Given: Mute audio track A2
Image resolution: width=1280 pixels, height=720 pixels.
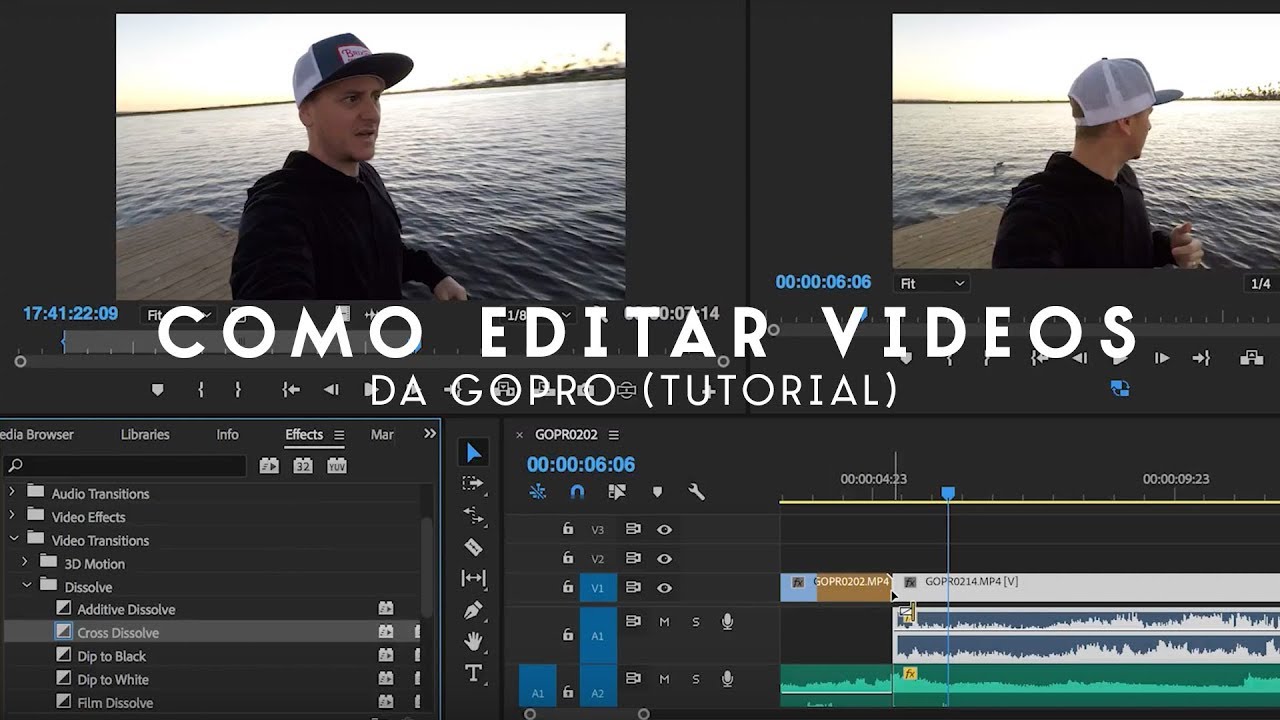Looking at the screenshot, I should click(664, 679).
